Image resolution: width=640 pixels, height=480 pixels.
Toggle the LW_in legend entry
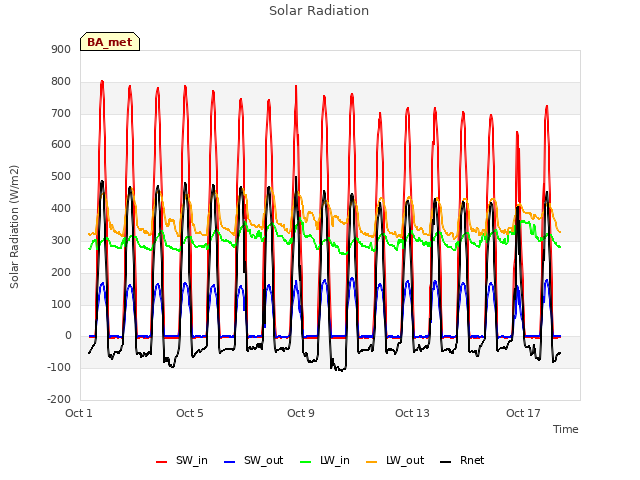click(325, 460)
